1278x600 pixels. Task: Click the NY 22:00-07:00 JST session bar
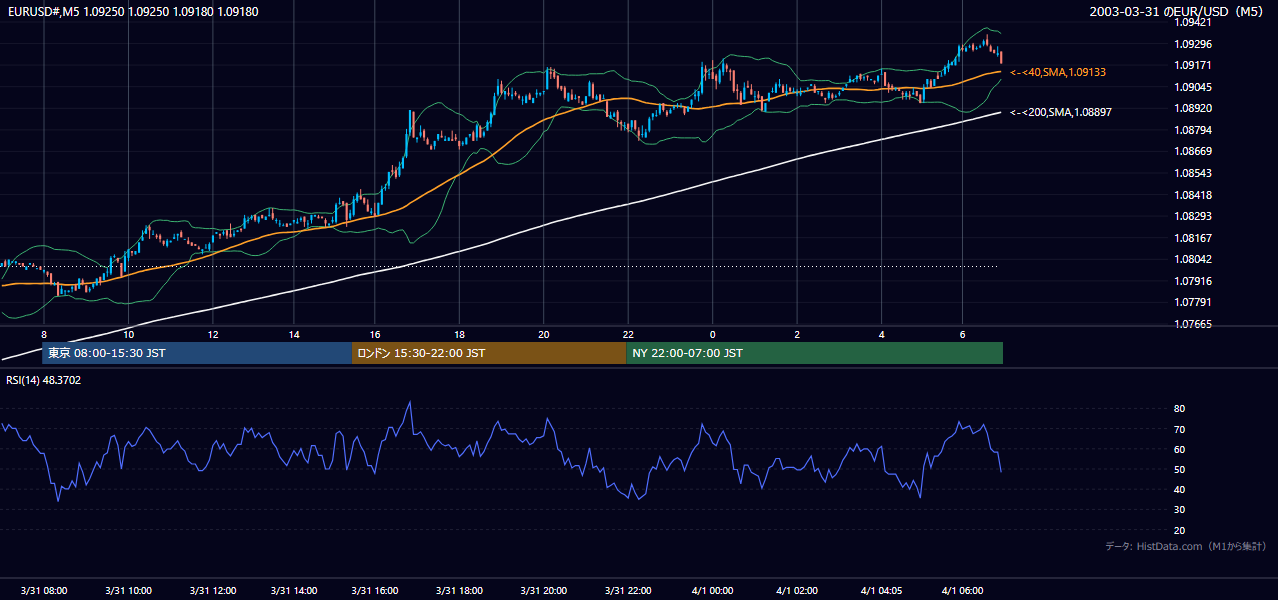[x=814, y=353]
